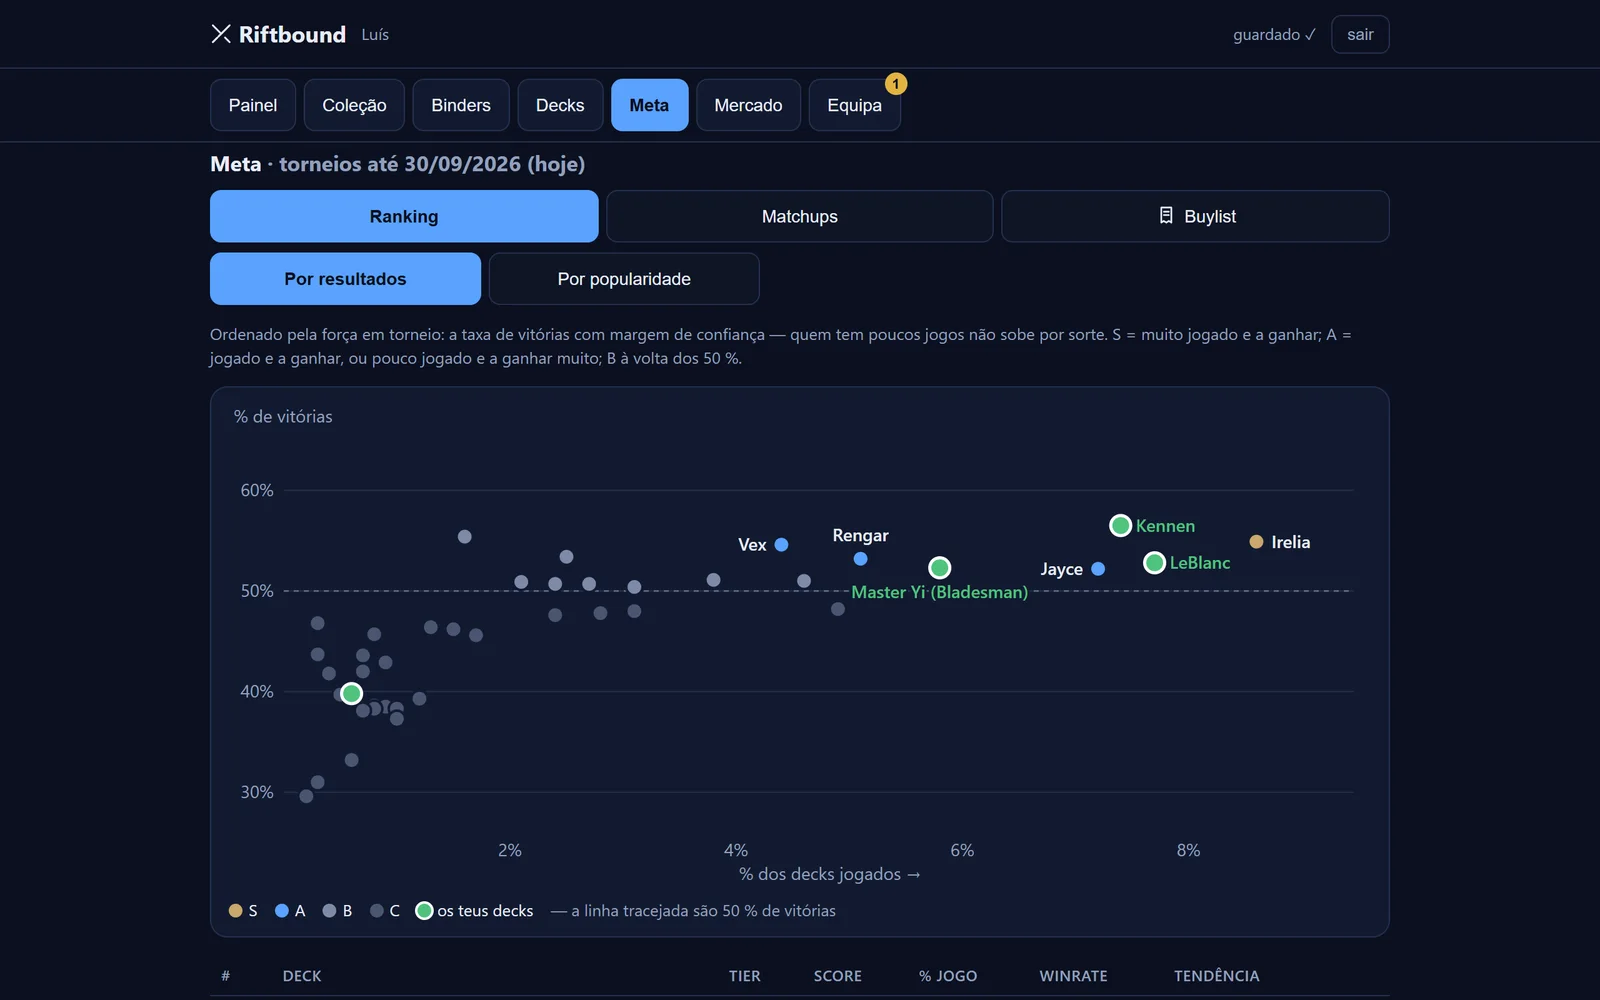
Task: Click the Rengar data point
Action: point(861,559)
